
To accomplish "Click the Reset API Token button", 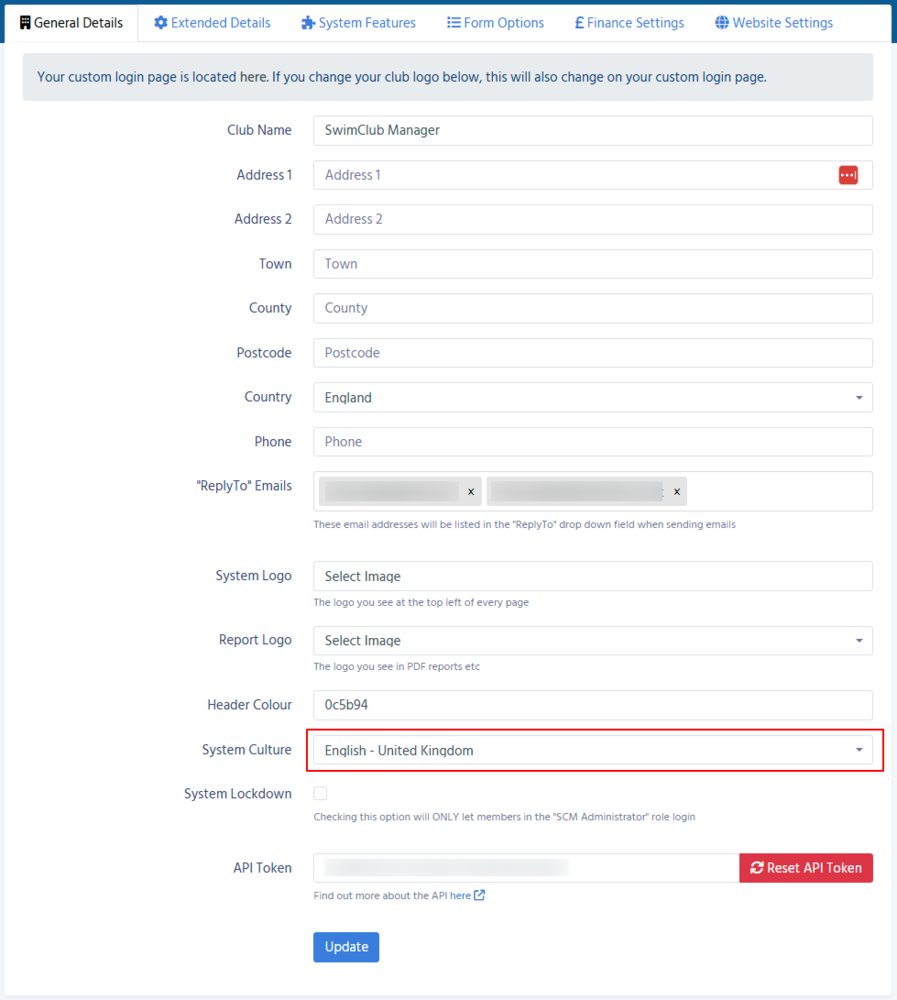I will tap(806, 868).
